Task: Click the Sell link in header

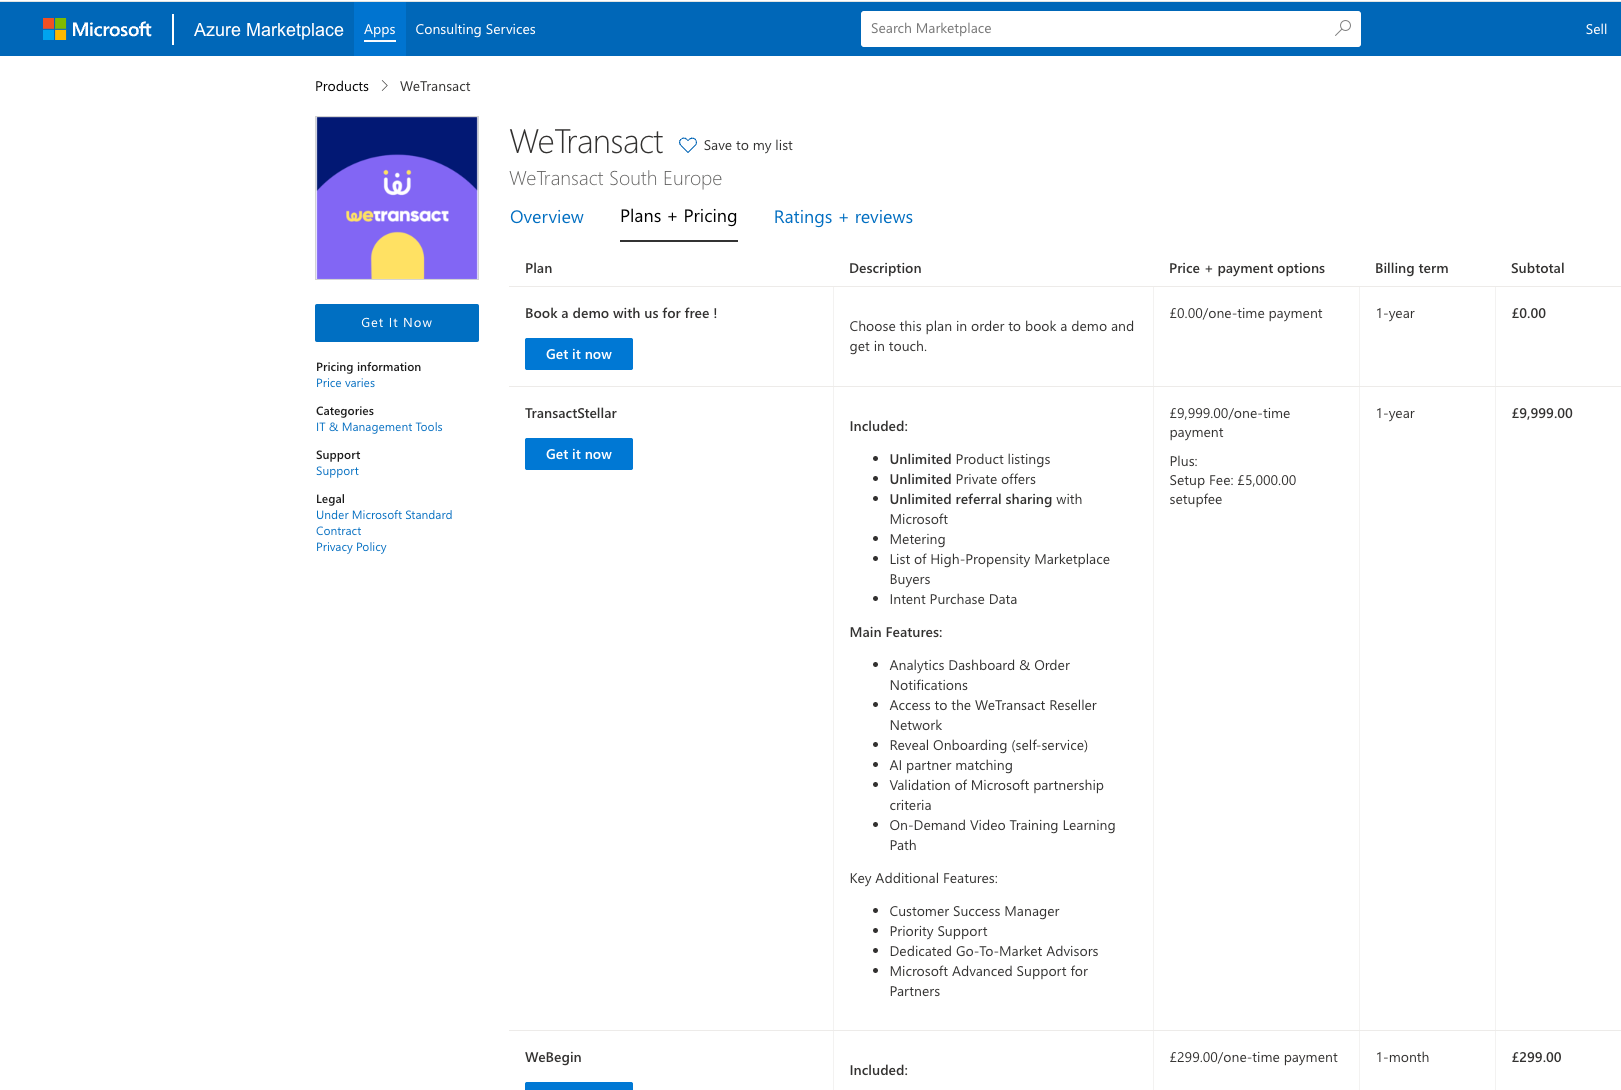Action: (1596, 29)
